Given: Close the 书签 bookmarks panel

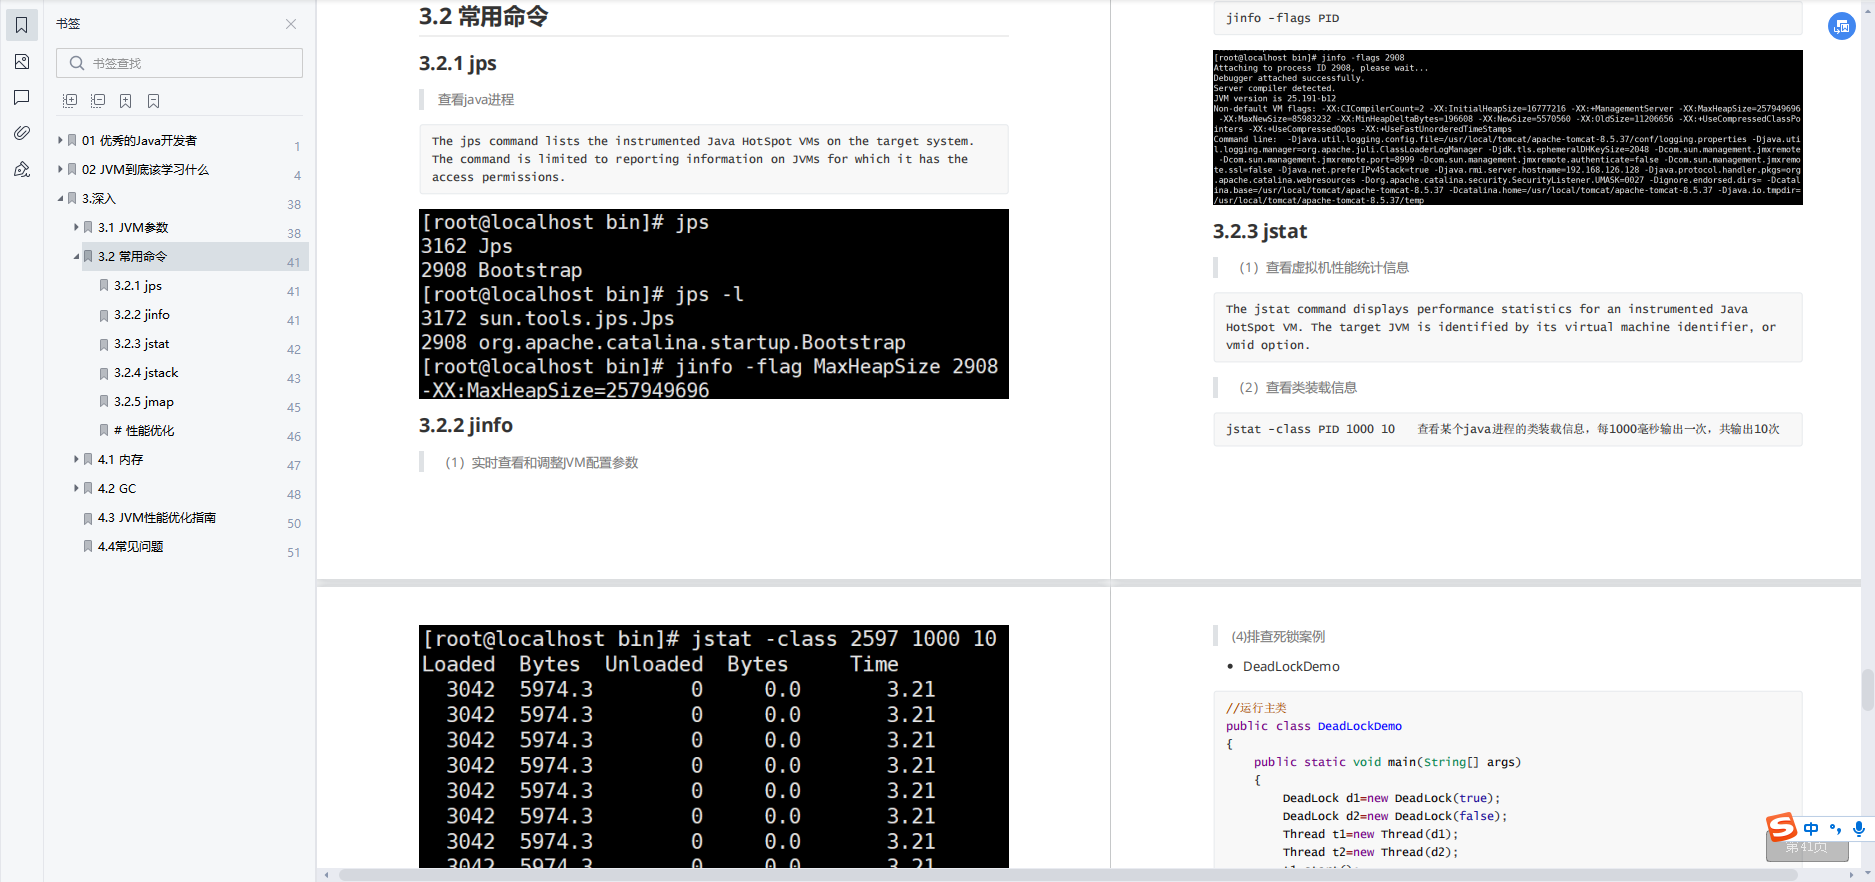Looking at the screenshot, I should pos(291,24).
